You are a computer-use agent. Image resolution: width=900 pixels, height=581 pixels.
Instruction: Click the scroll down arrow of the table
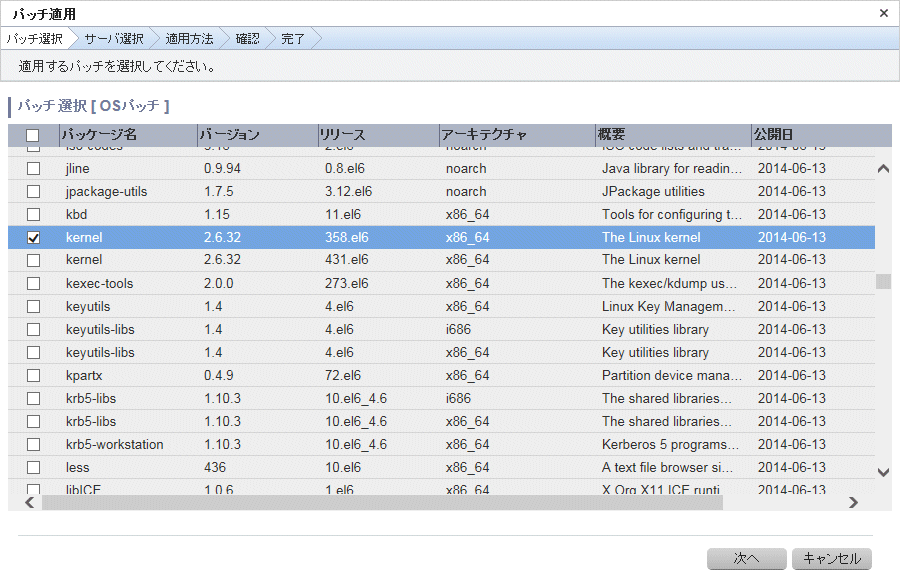(883, 472)
